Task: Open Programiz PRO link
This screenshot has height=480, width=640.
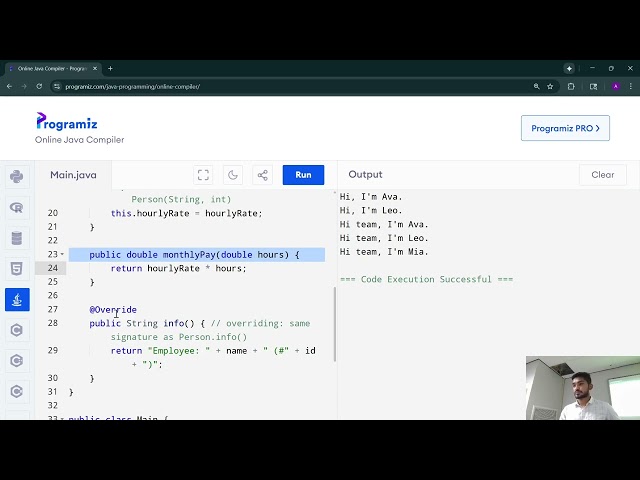Action: pos(565,128)
